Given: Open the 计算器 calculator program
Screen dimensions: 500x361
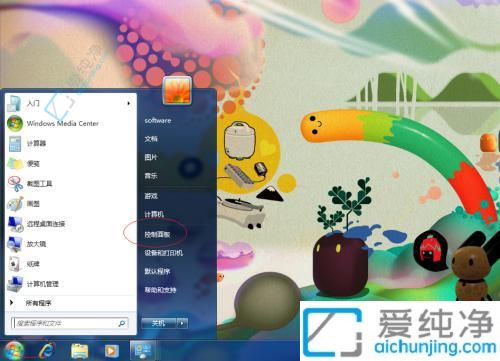Looking at the screenshot, I should tap(70, 143).
